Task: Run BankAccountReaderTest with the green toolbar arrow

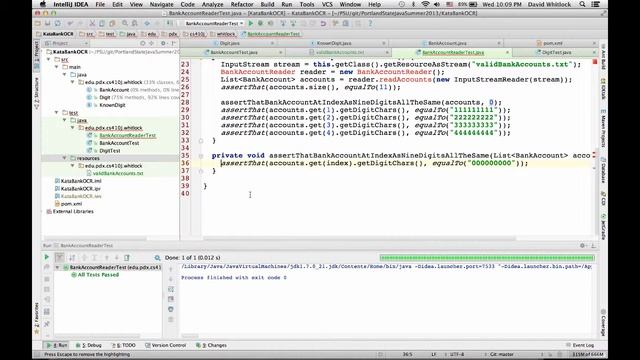Action: (x=251, y=23)
